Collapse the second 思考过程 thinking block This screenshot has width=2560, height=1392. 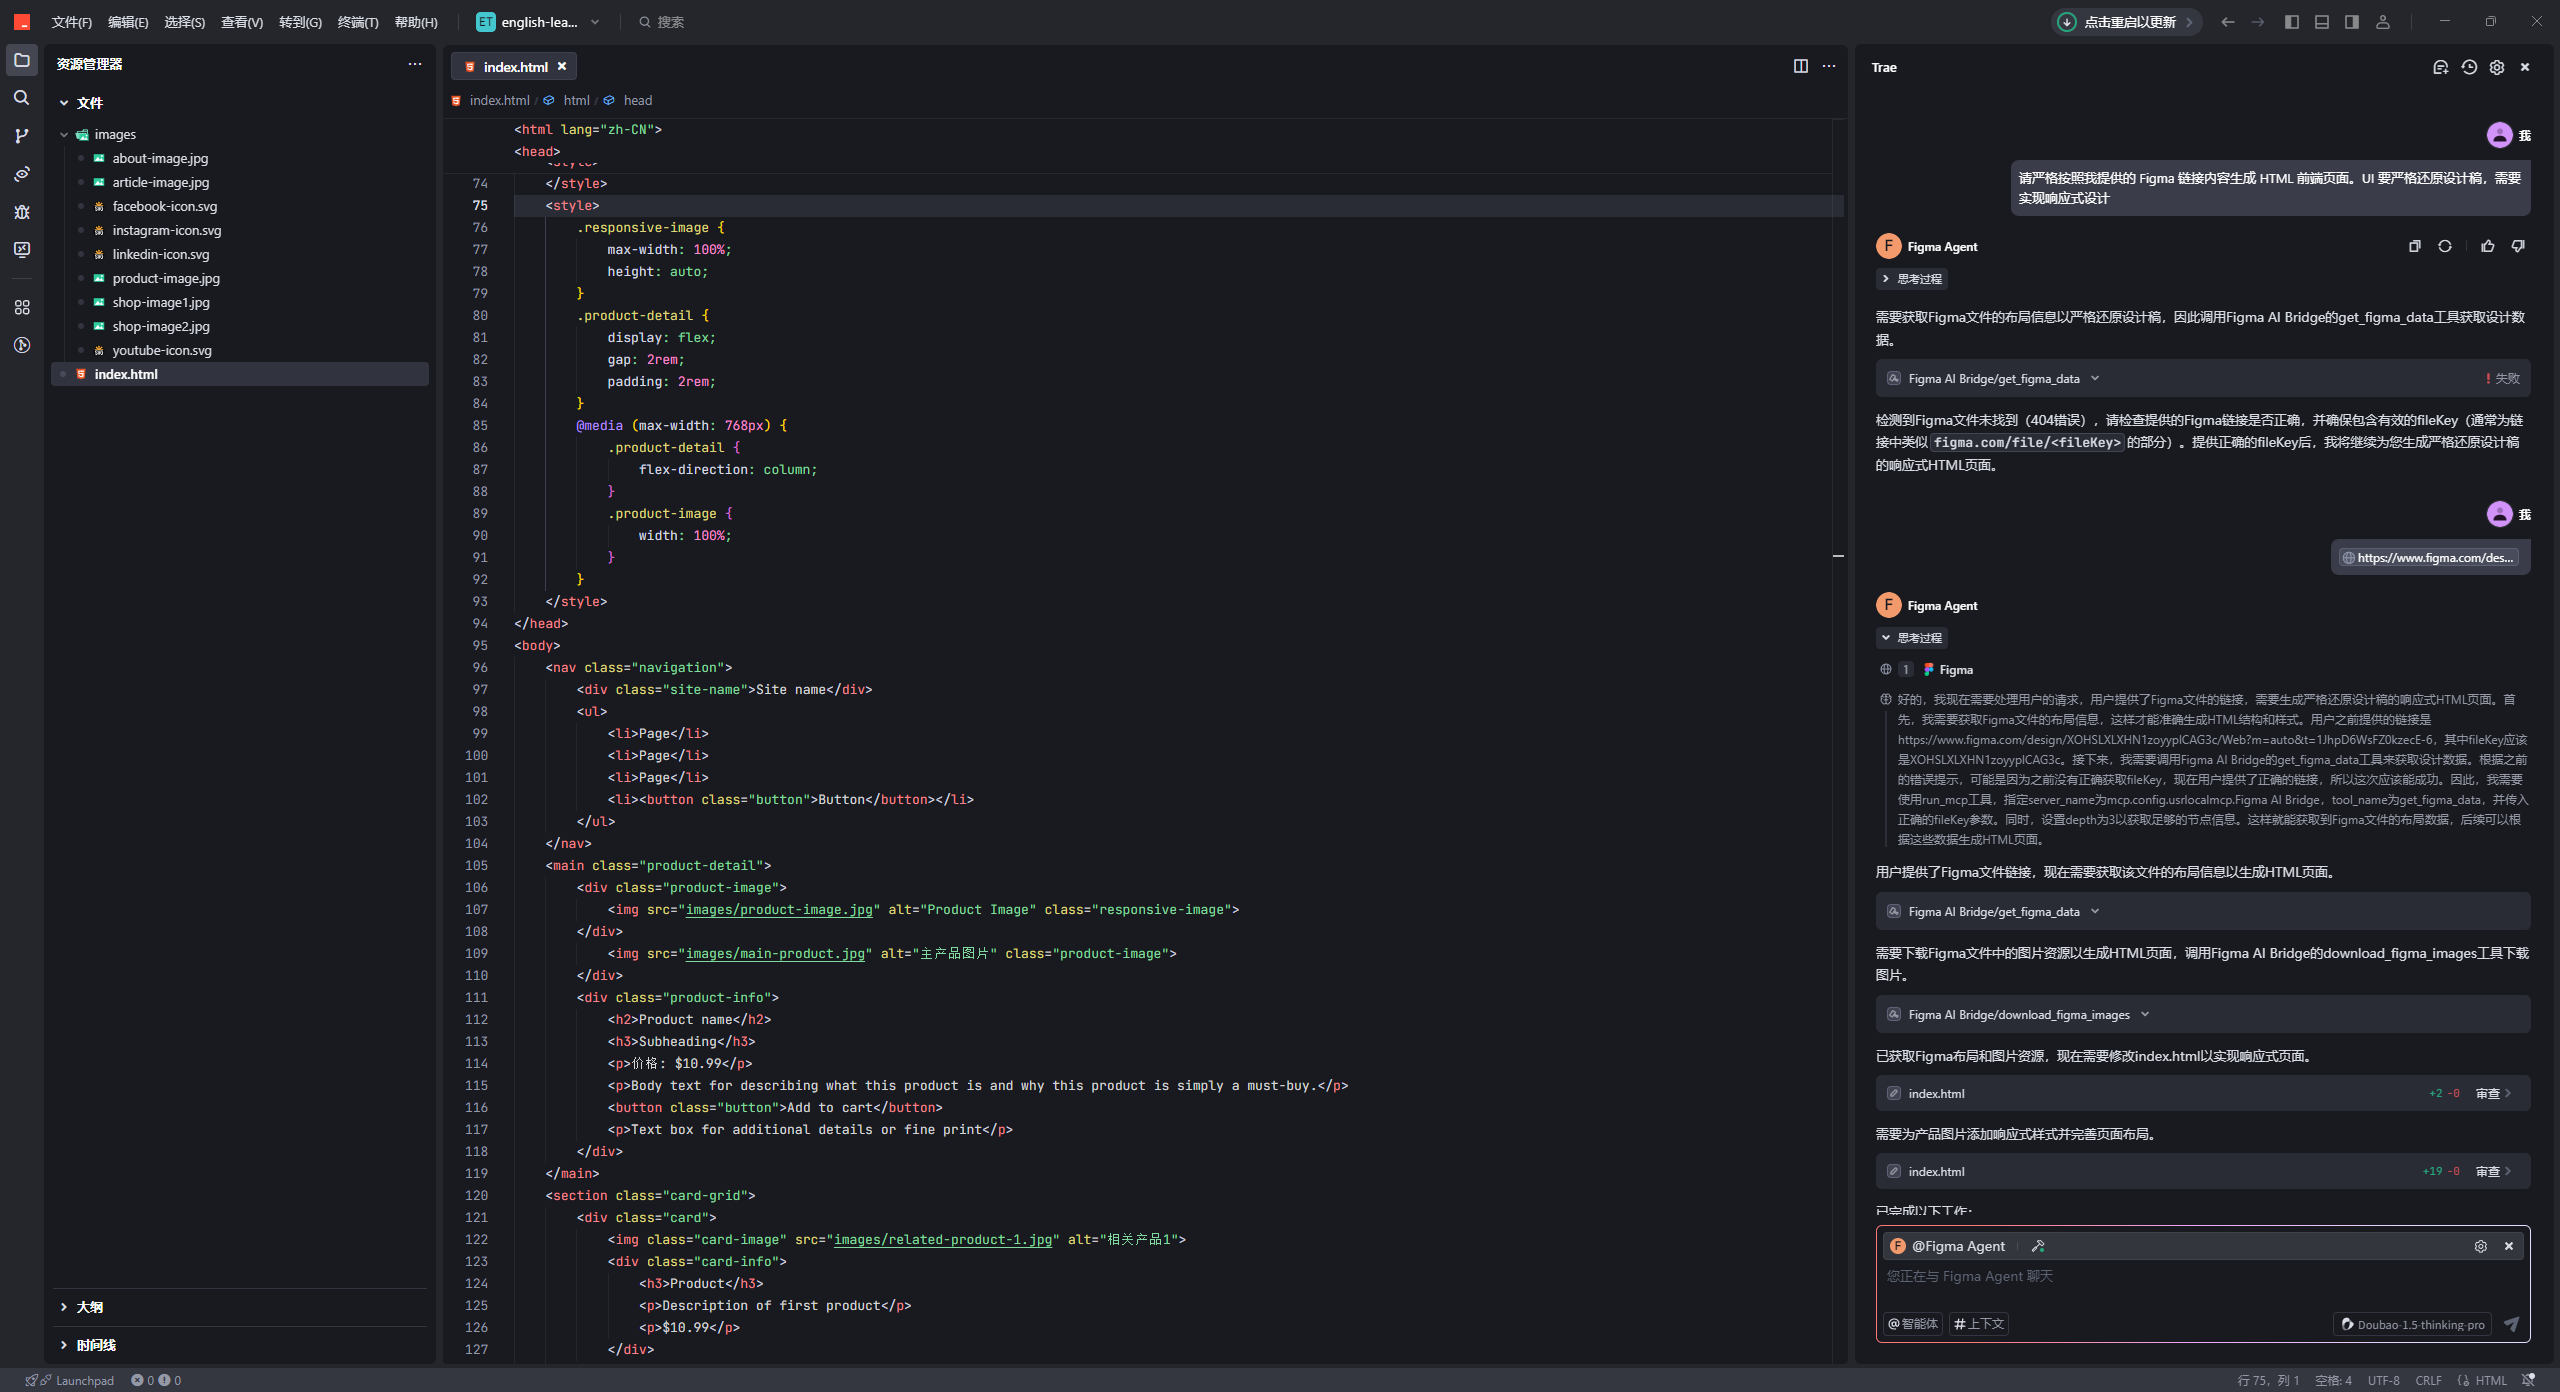[1911, 638]
